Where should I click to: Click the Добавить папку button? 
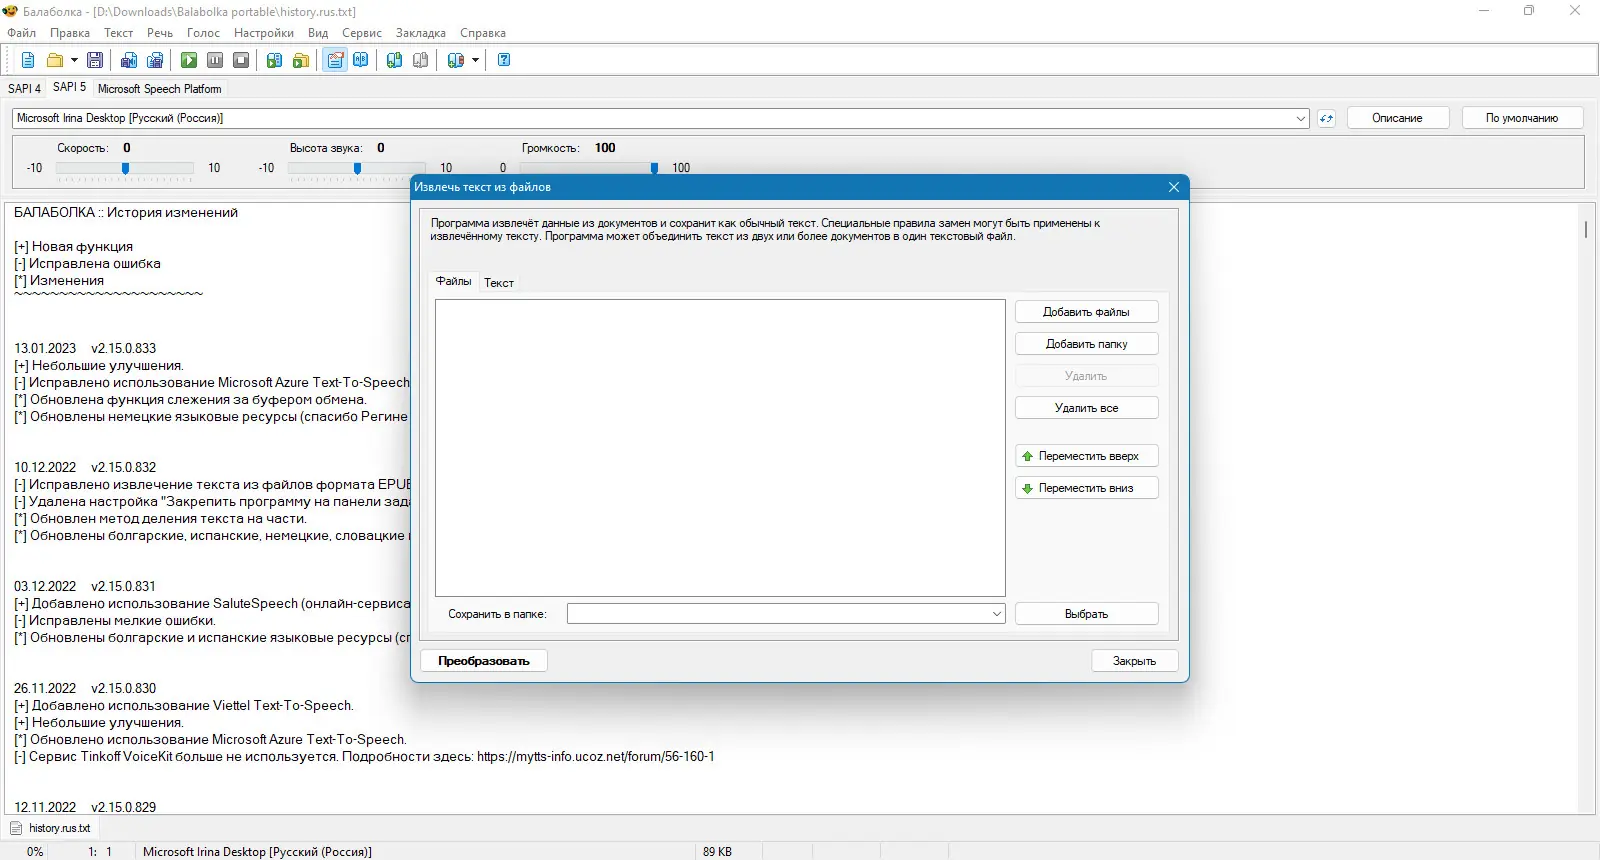pos(1086,344)
